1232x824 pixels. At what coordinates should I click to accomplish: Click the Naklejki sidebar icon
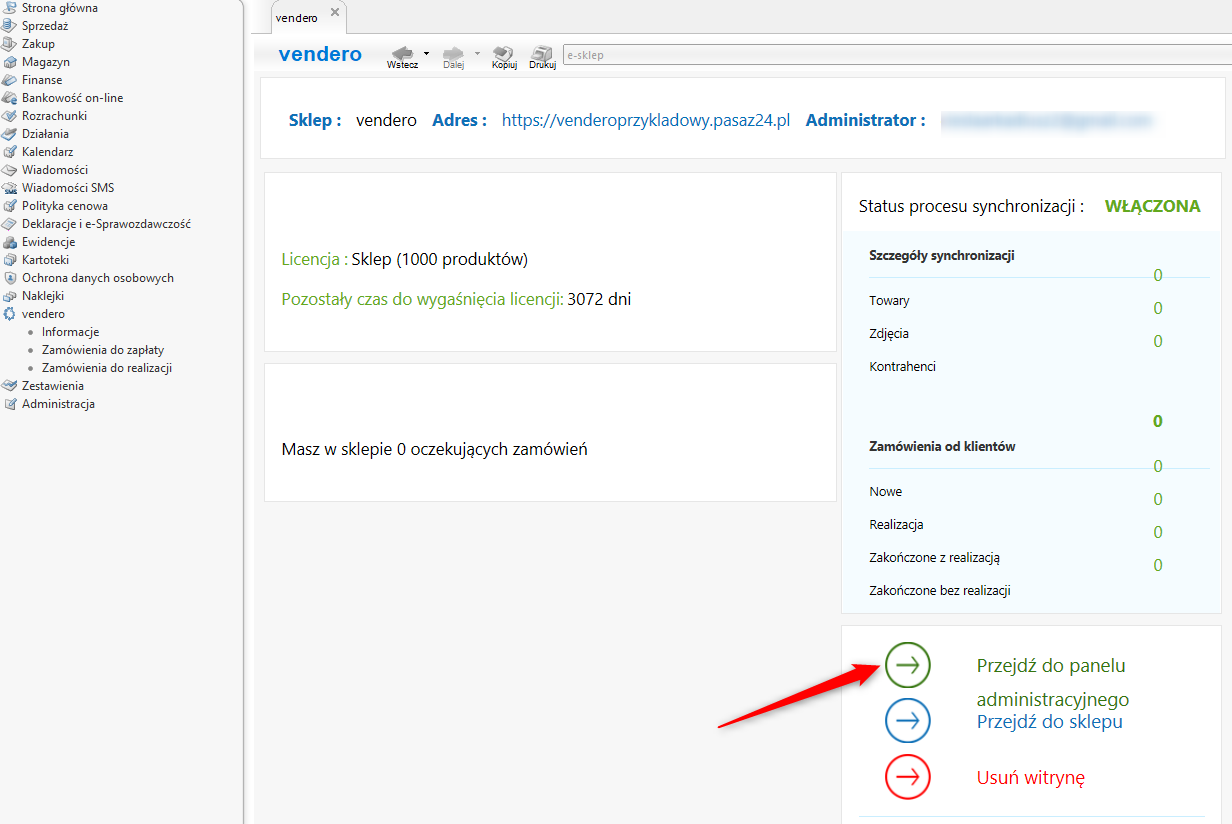tap(10, 296)
